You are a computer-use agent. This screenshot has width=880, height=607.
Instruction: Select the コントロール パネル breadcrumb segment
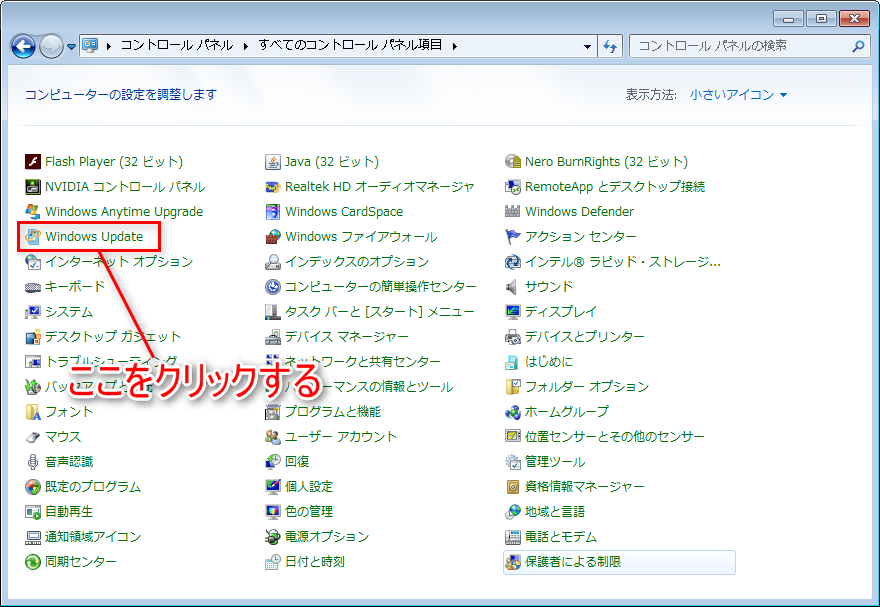pos(177,45)
